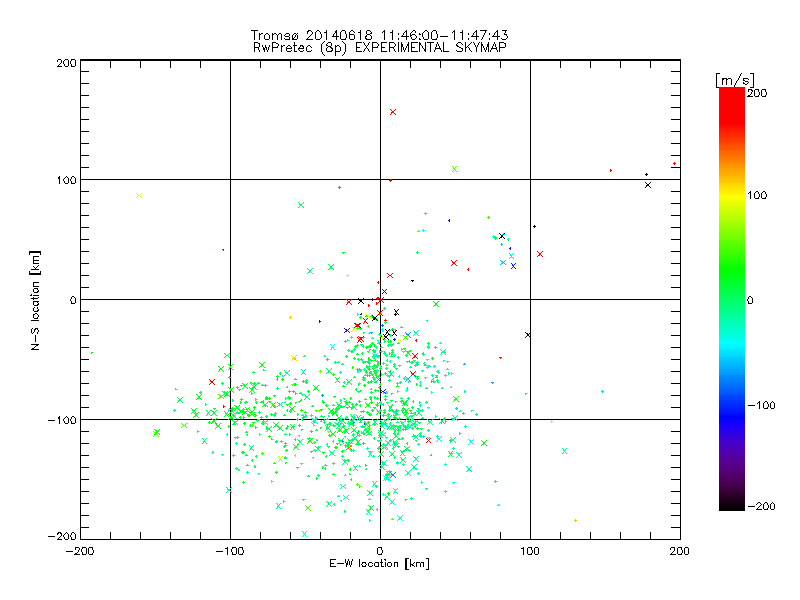Click the yellow X marker at upper left
Image resolution: width=800 pixels, height=600 pixels.
[x=139, y=195]
